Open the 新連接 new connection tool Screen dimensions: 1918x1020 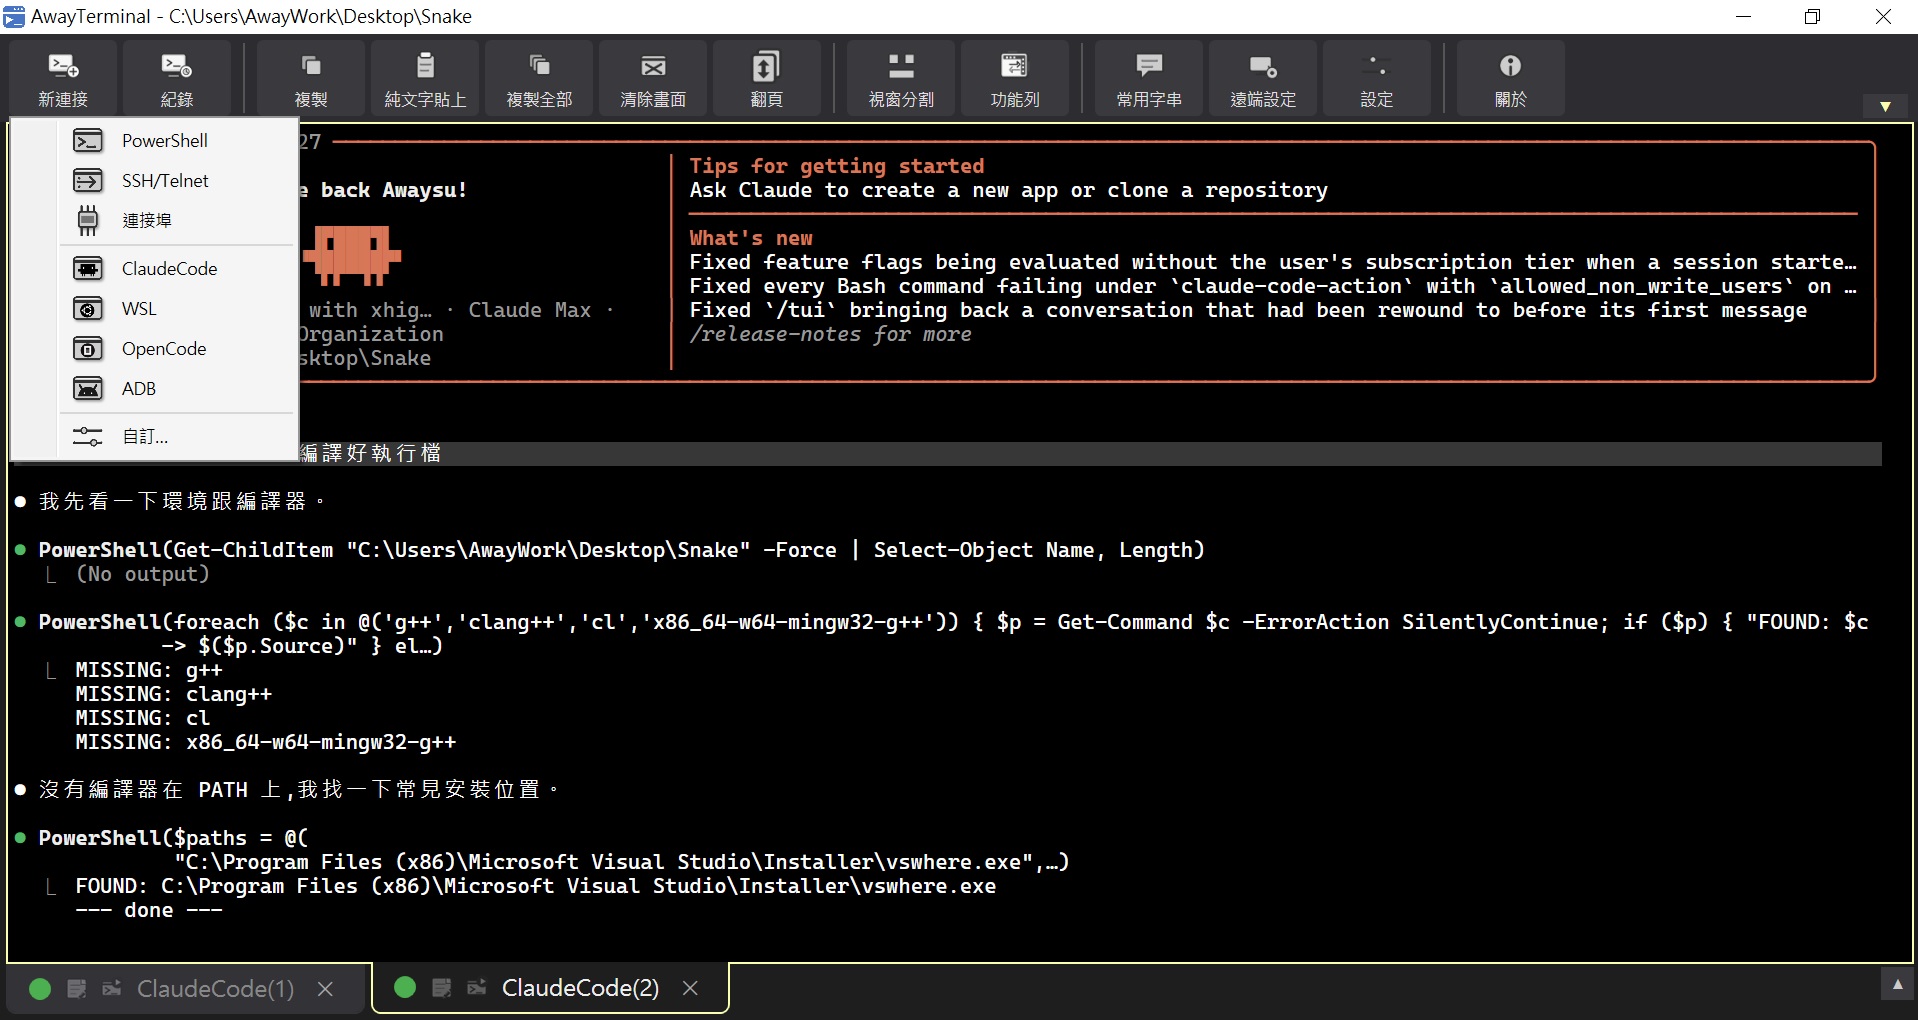pos(63,79)
